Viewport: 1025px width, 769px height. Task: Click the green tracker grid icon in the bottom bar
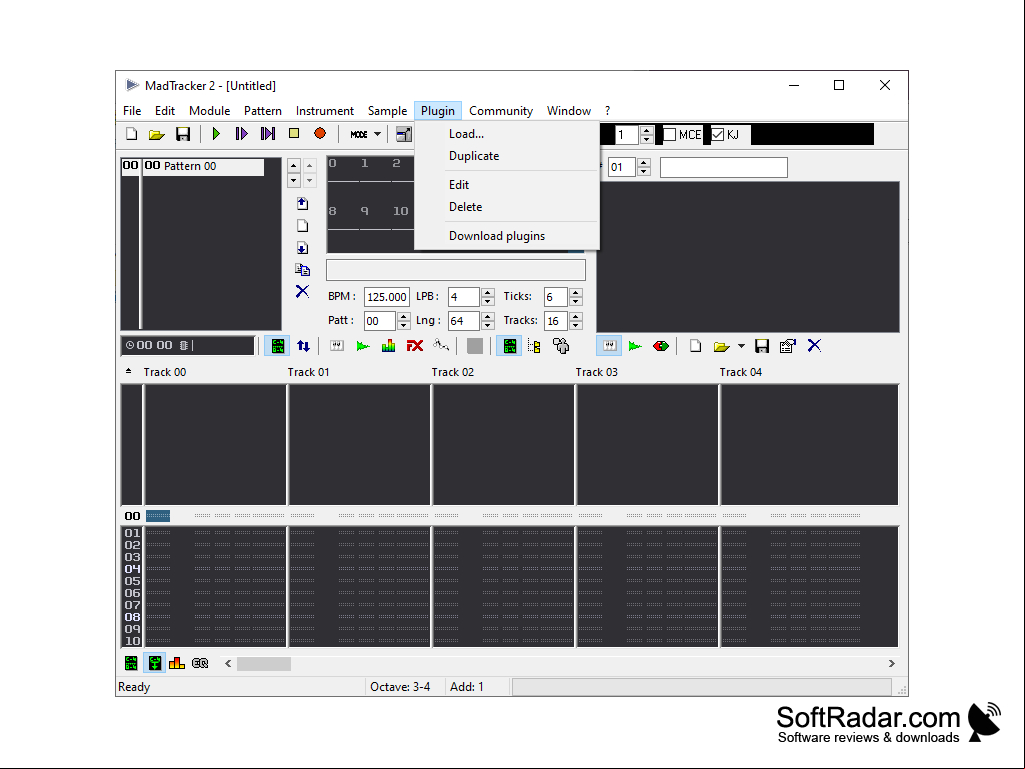tap(131, 663)
